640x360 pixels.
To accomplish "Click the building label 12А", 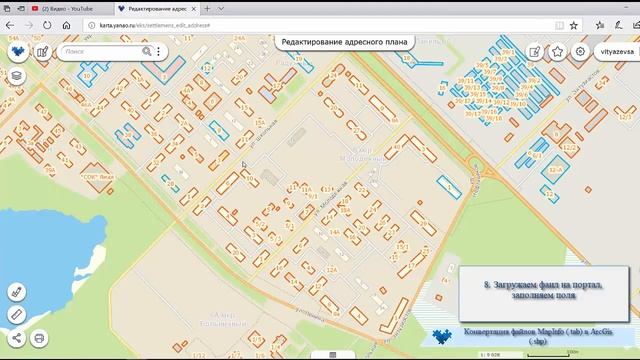I will coord(332,270).
